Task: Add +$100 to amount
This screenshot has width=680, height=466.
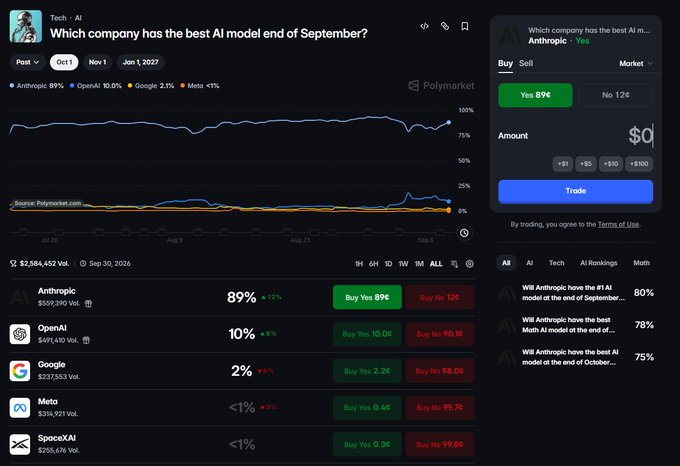Action: coord(639,164)
